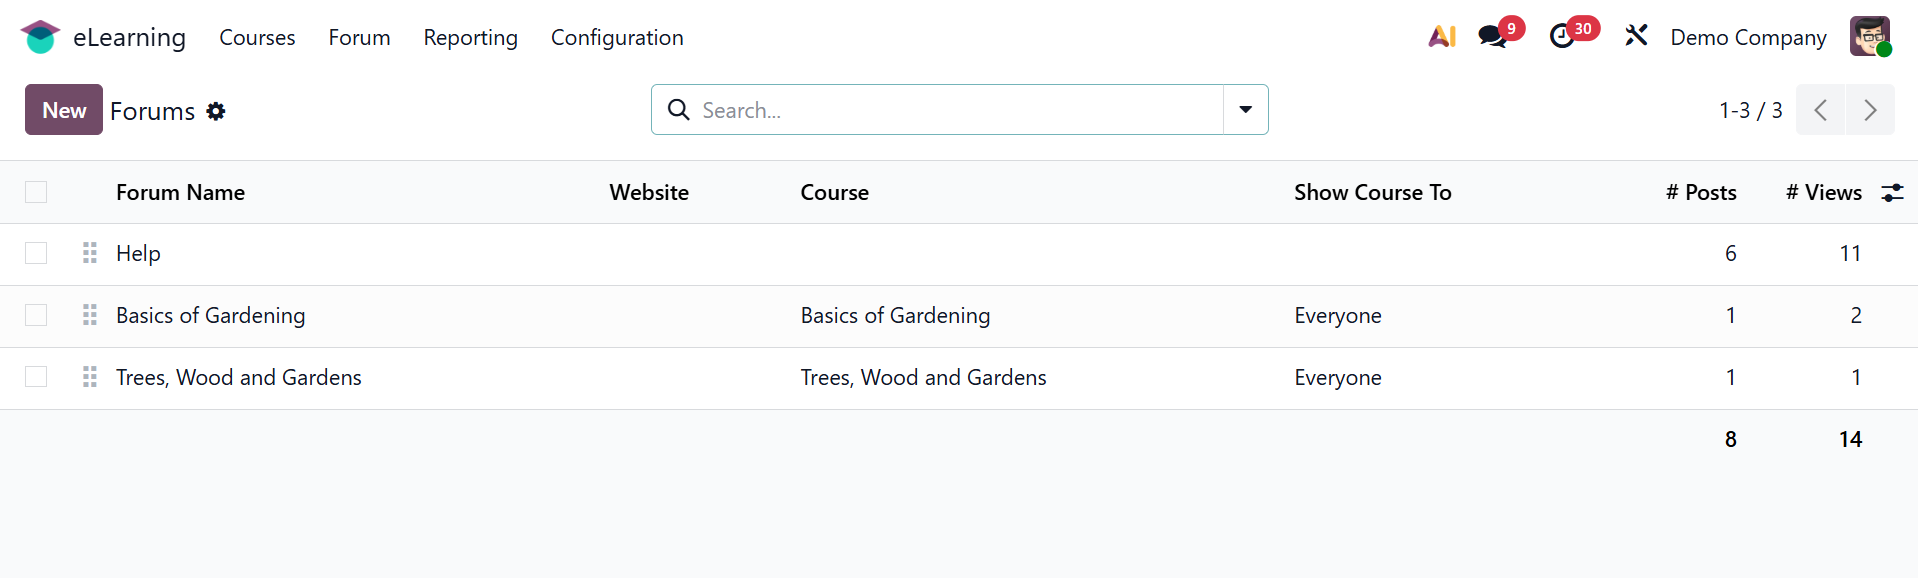
Task: Click the New button
Action: coord(64,110)
